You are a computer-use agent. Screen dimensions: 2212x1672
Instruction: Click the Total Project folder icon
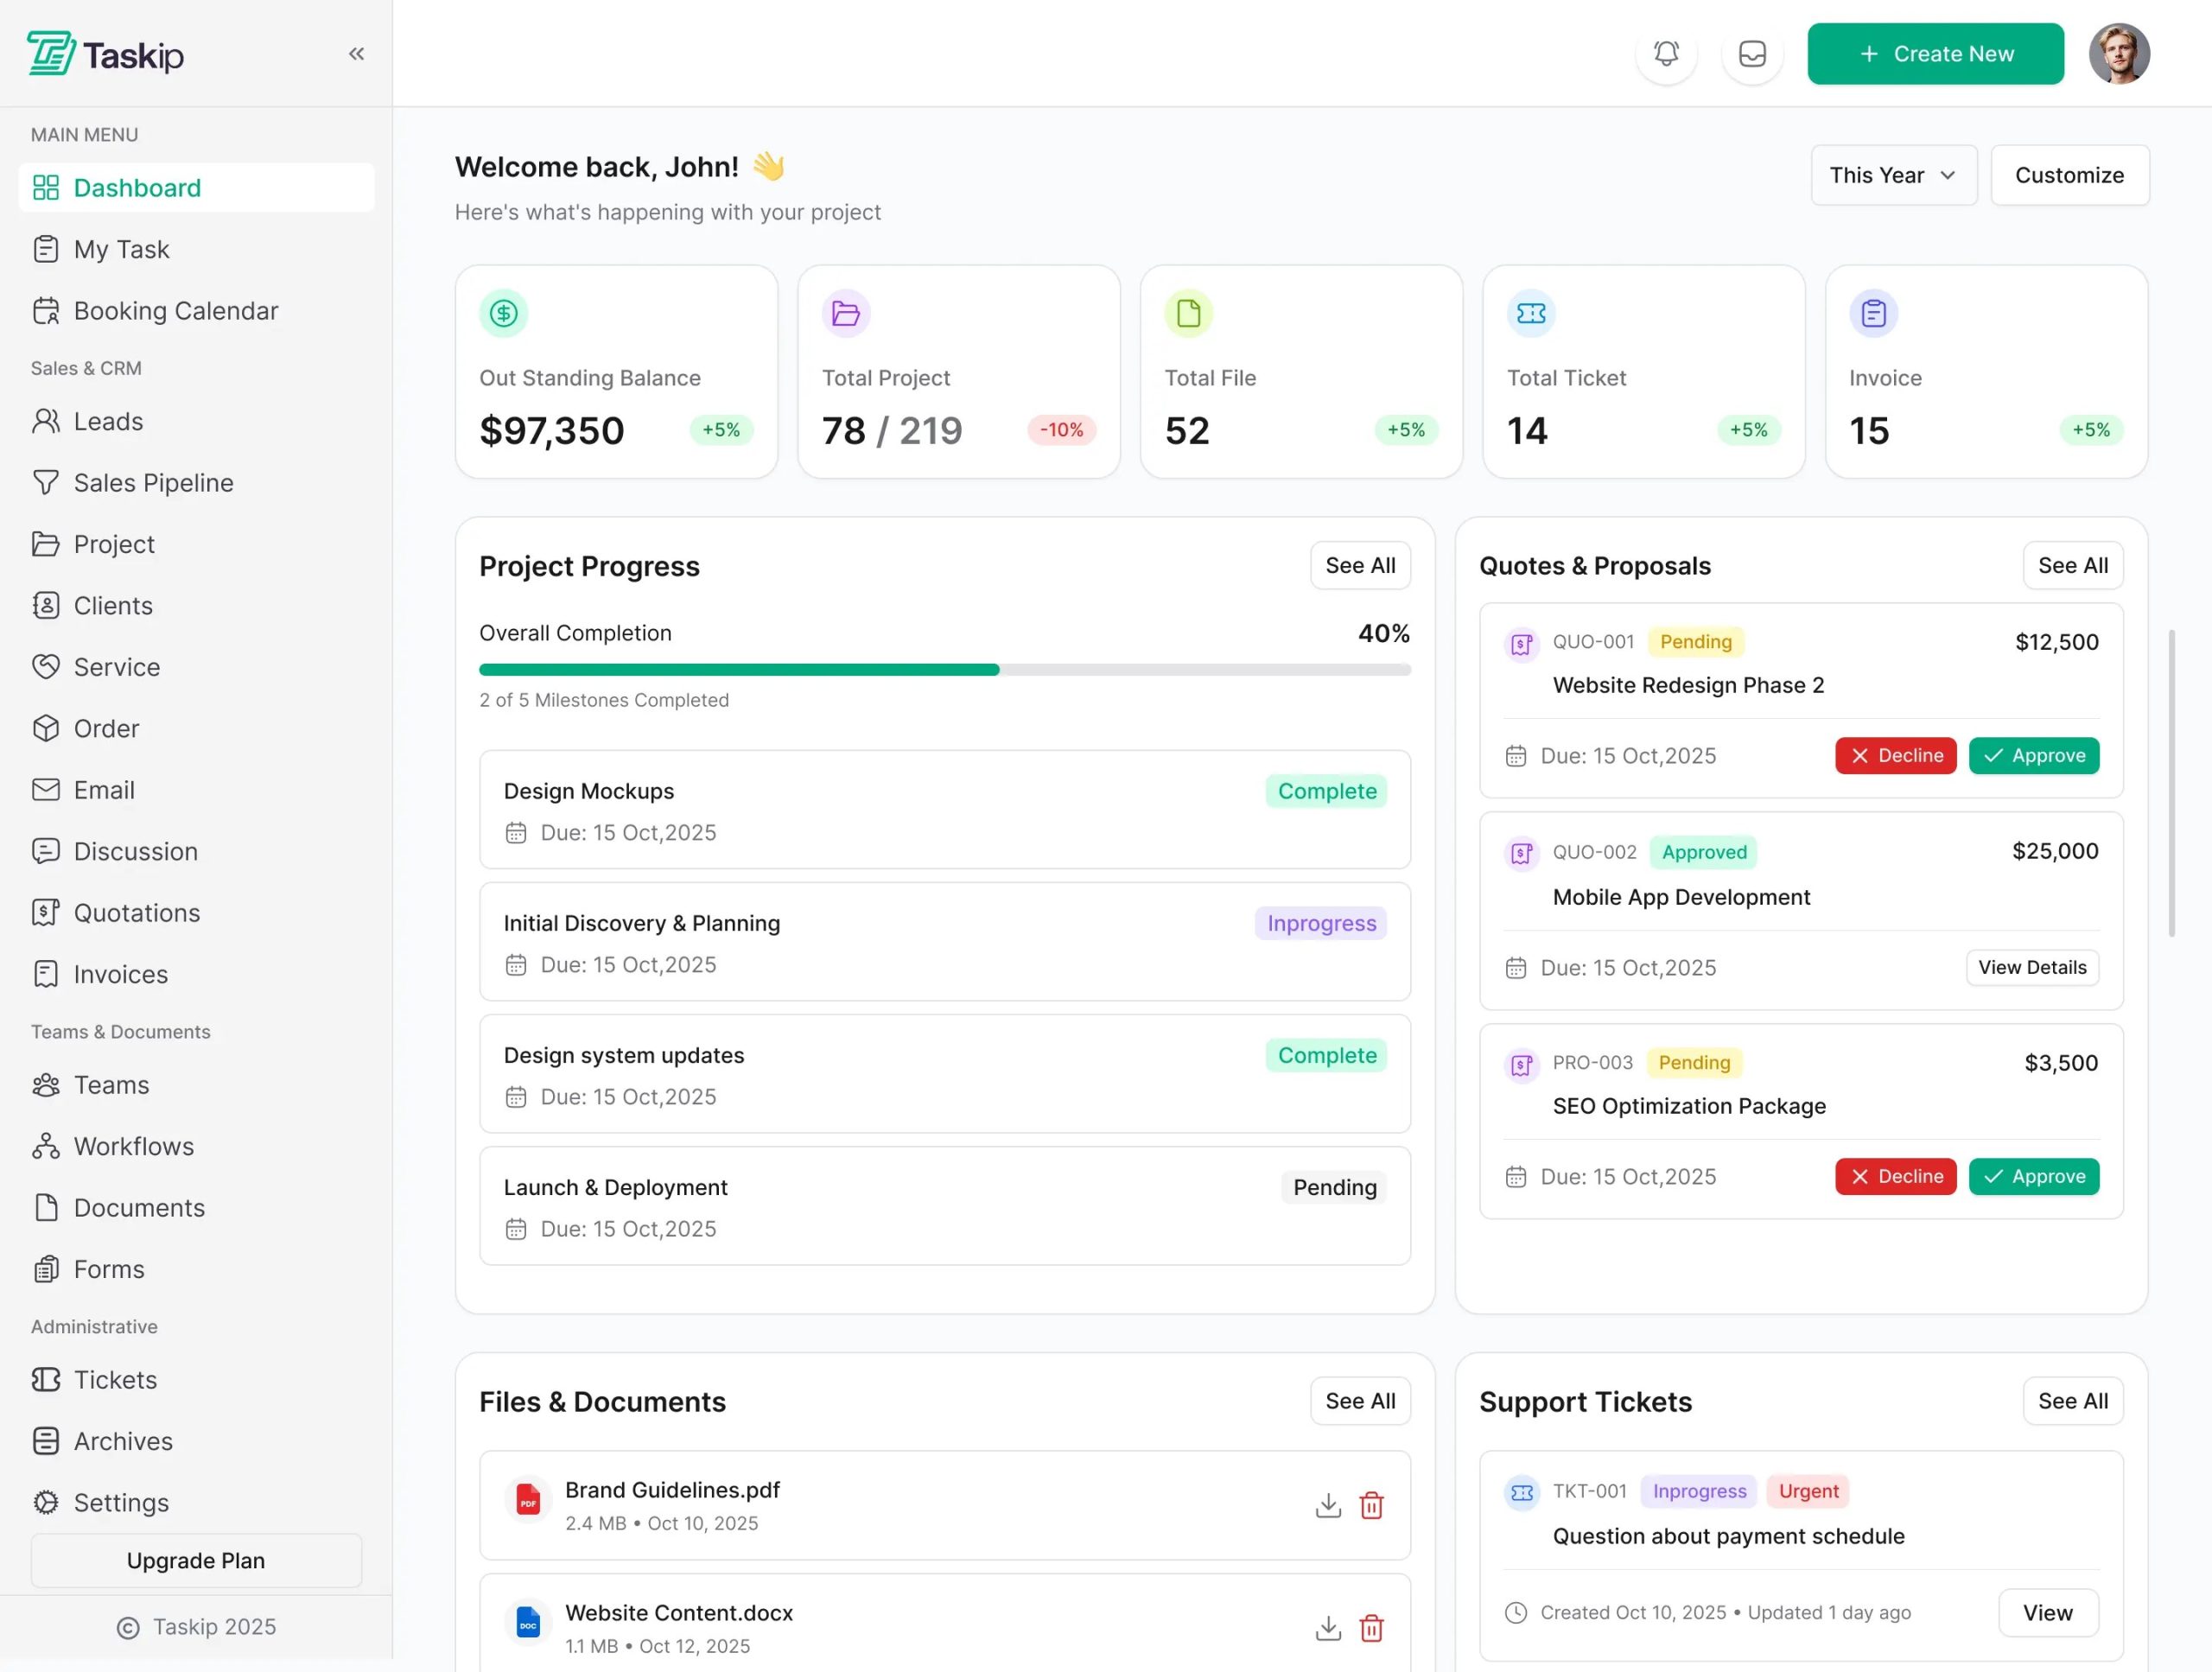click(x=845, y=314)
